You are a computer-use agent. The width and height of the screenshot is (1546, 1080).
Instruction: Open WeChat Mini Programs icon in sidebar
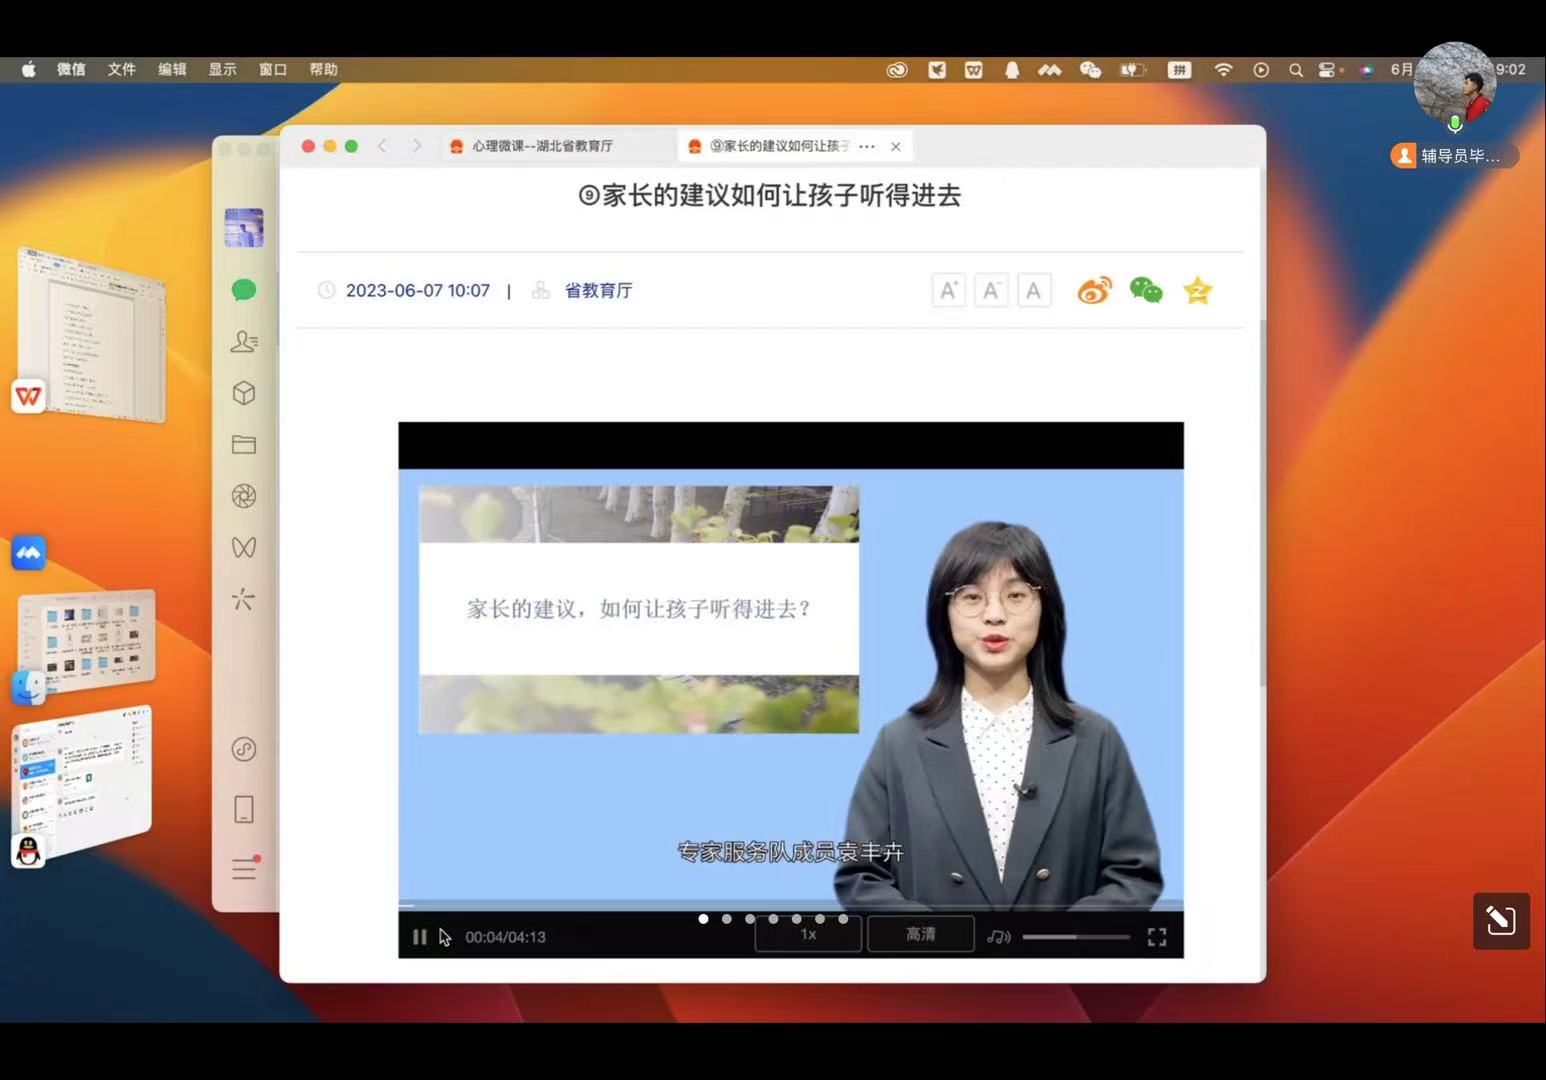pyautogui.click(x=244, y=749)
